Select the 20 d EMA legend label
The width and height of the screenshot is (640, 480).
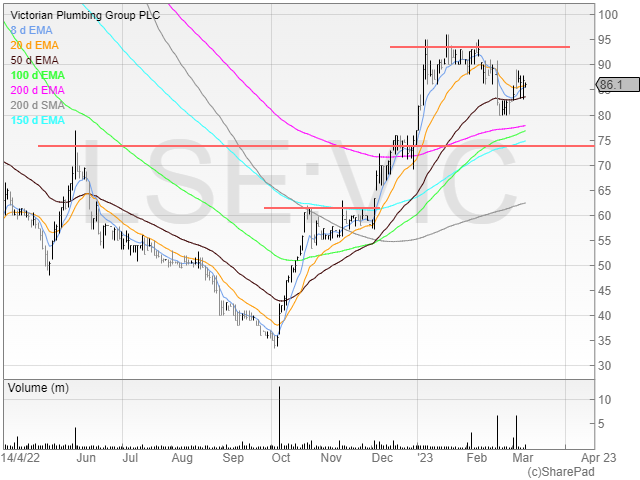[x=35, y=45]
